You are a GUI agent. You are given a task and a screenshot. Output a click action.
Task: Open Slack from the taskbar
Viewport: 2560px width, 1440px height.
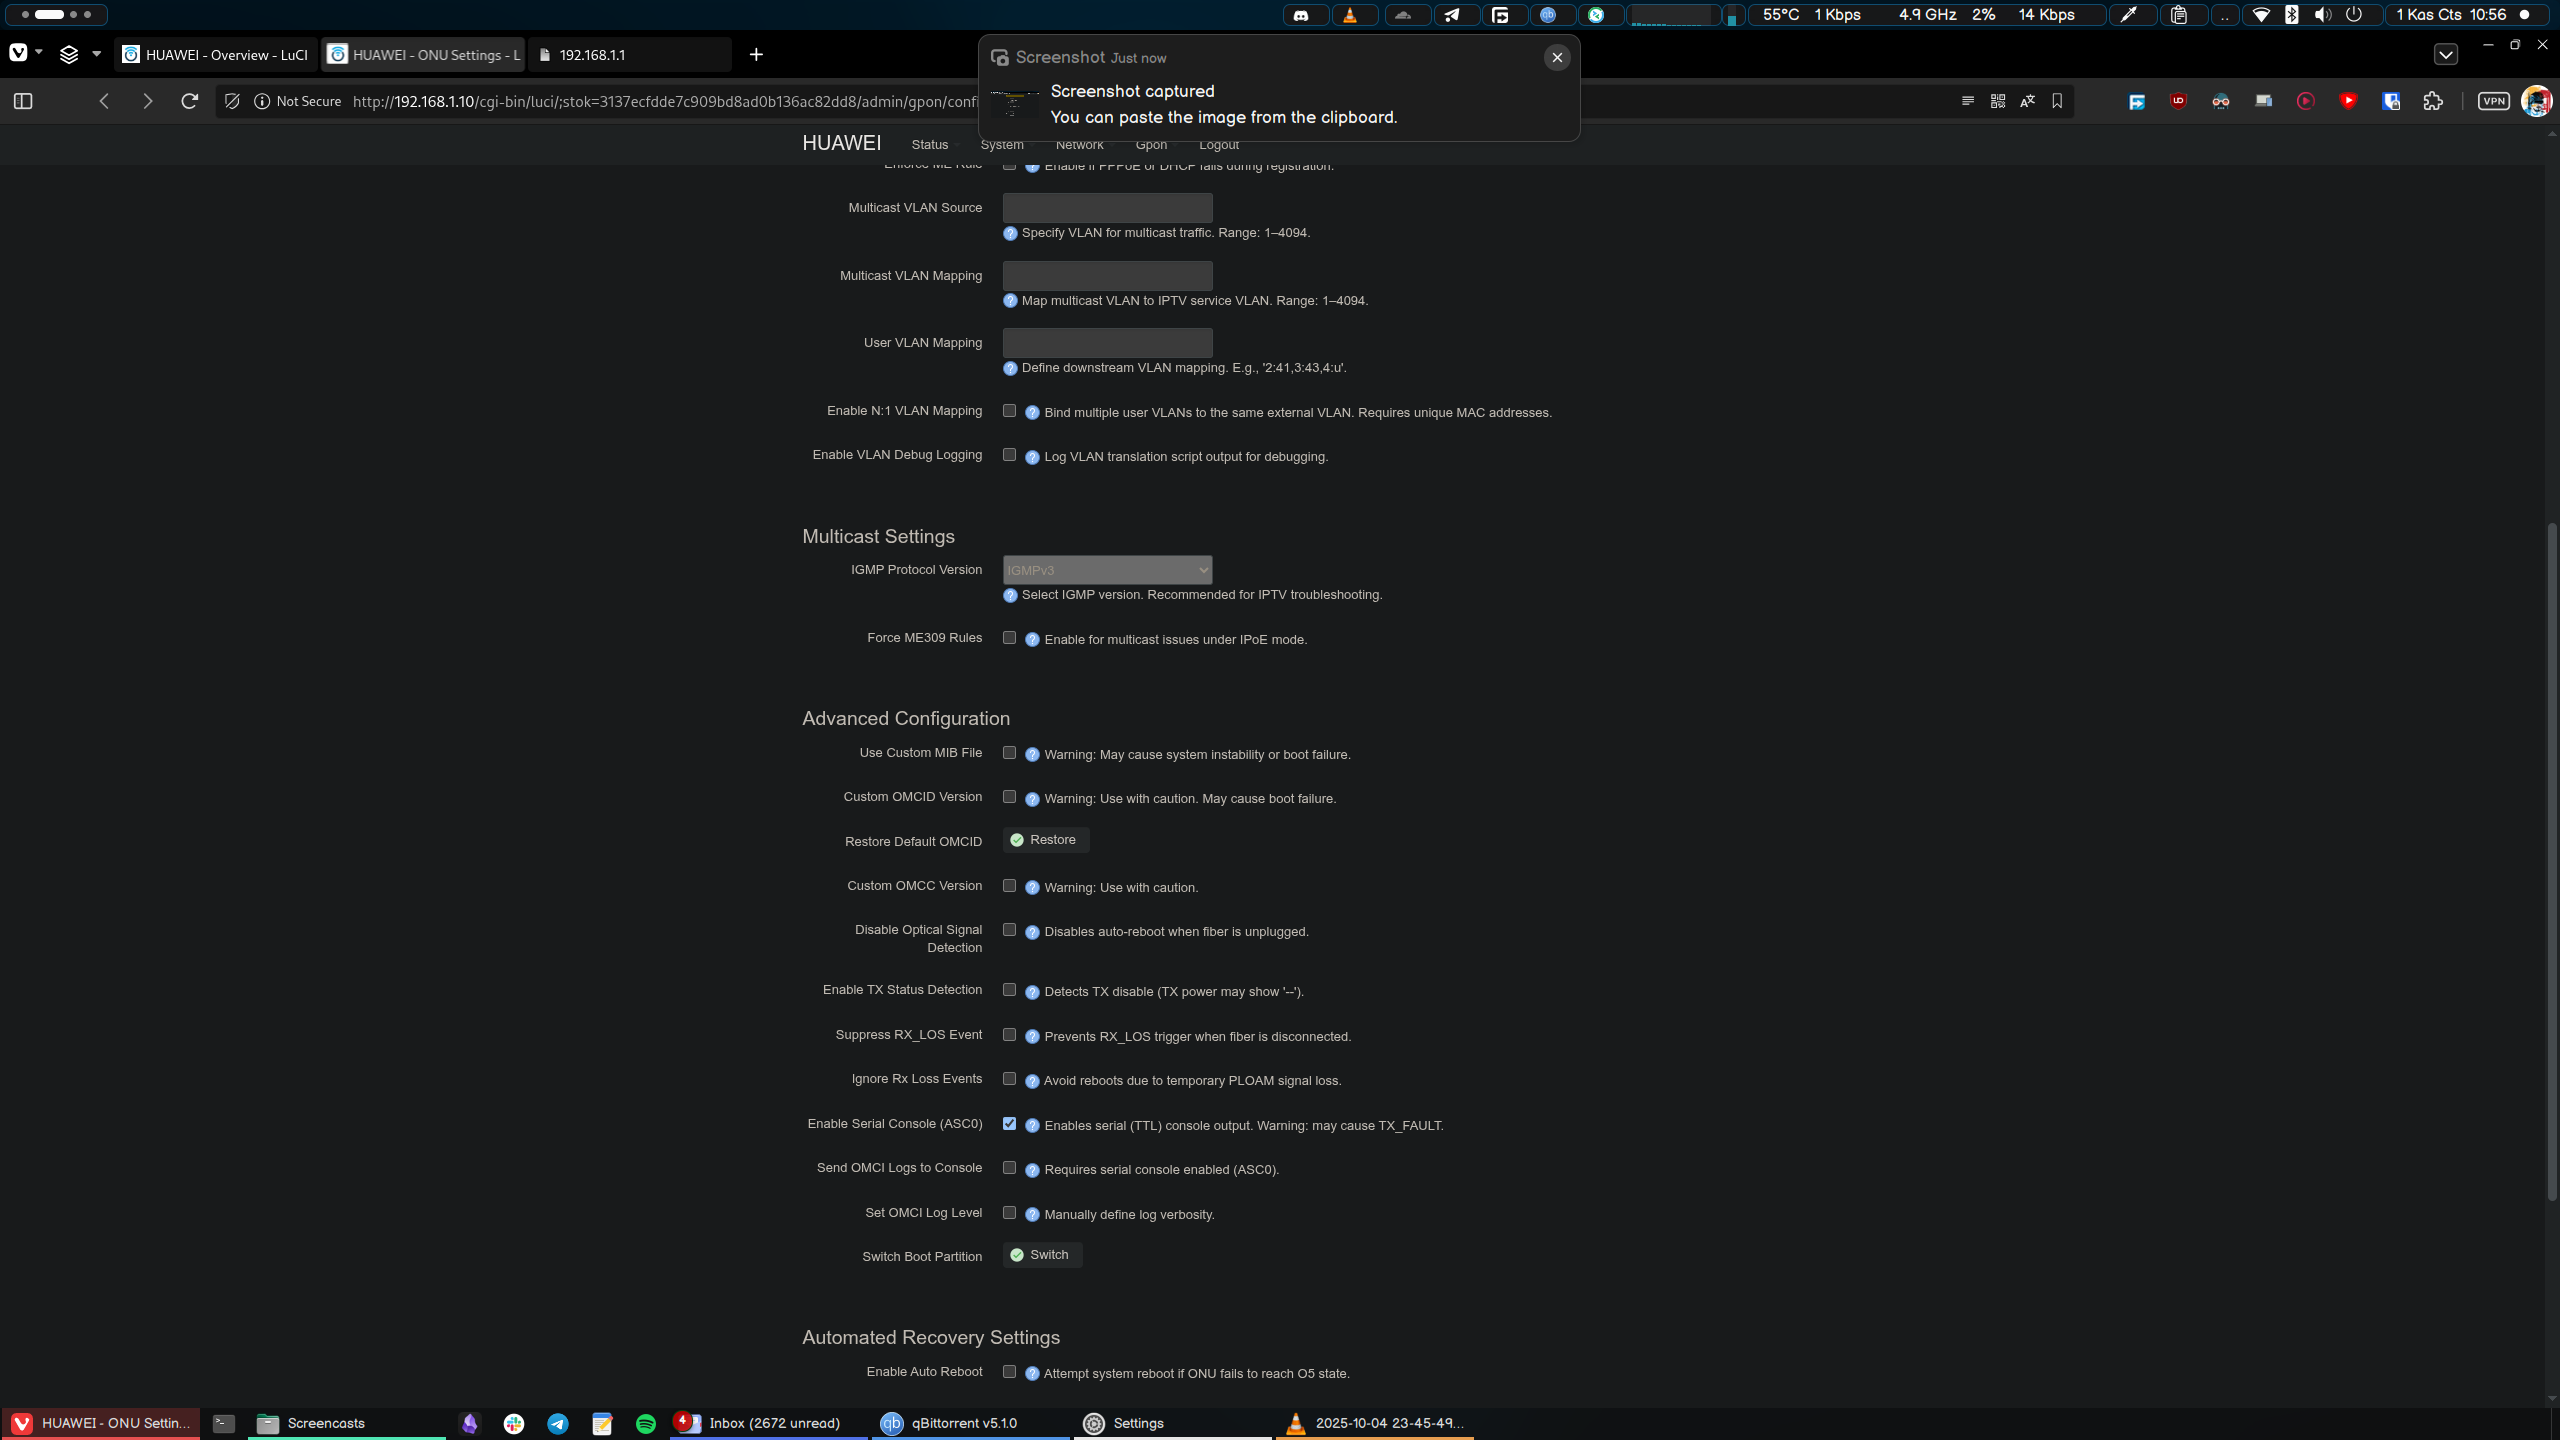point(514,1423)
